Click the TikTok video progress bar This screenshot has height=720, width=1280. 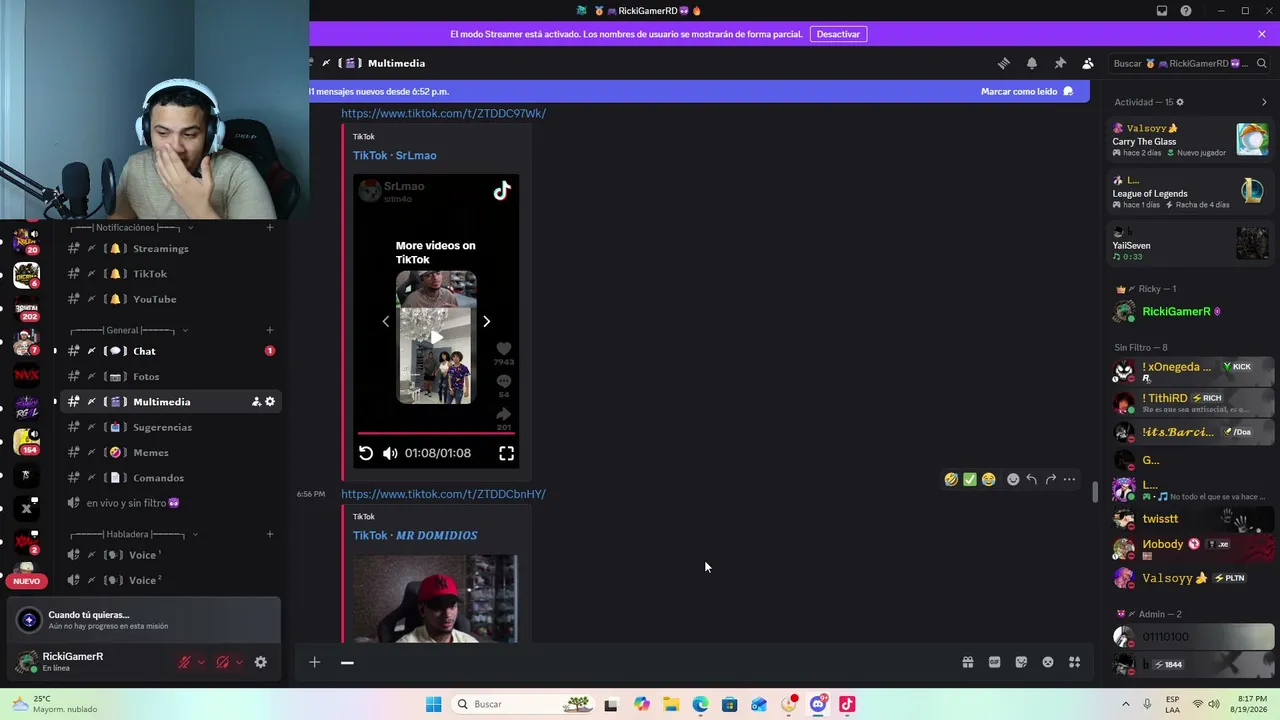[x=436, y=433]
